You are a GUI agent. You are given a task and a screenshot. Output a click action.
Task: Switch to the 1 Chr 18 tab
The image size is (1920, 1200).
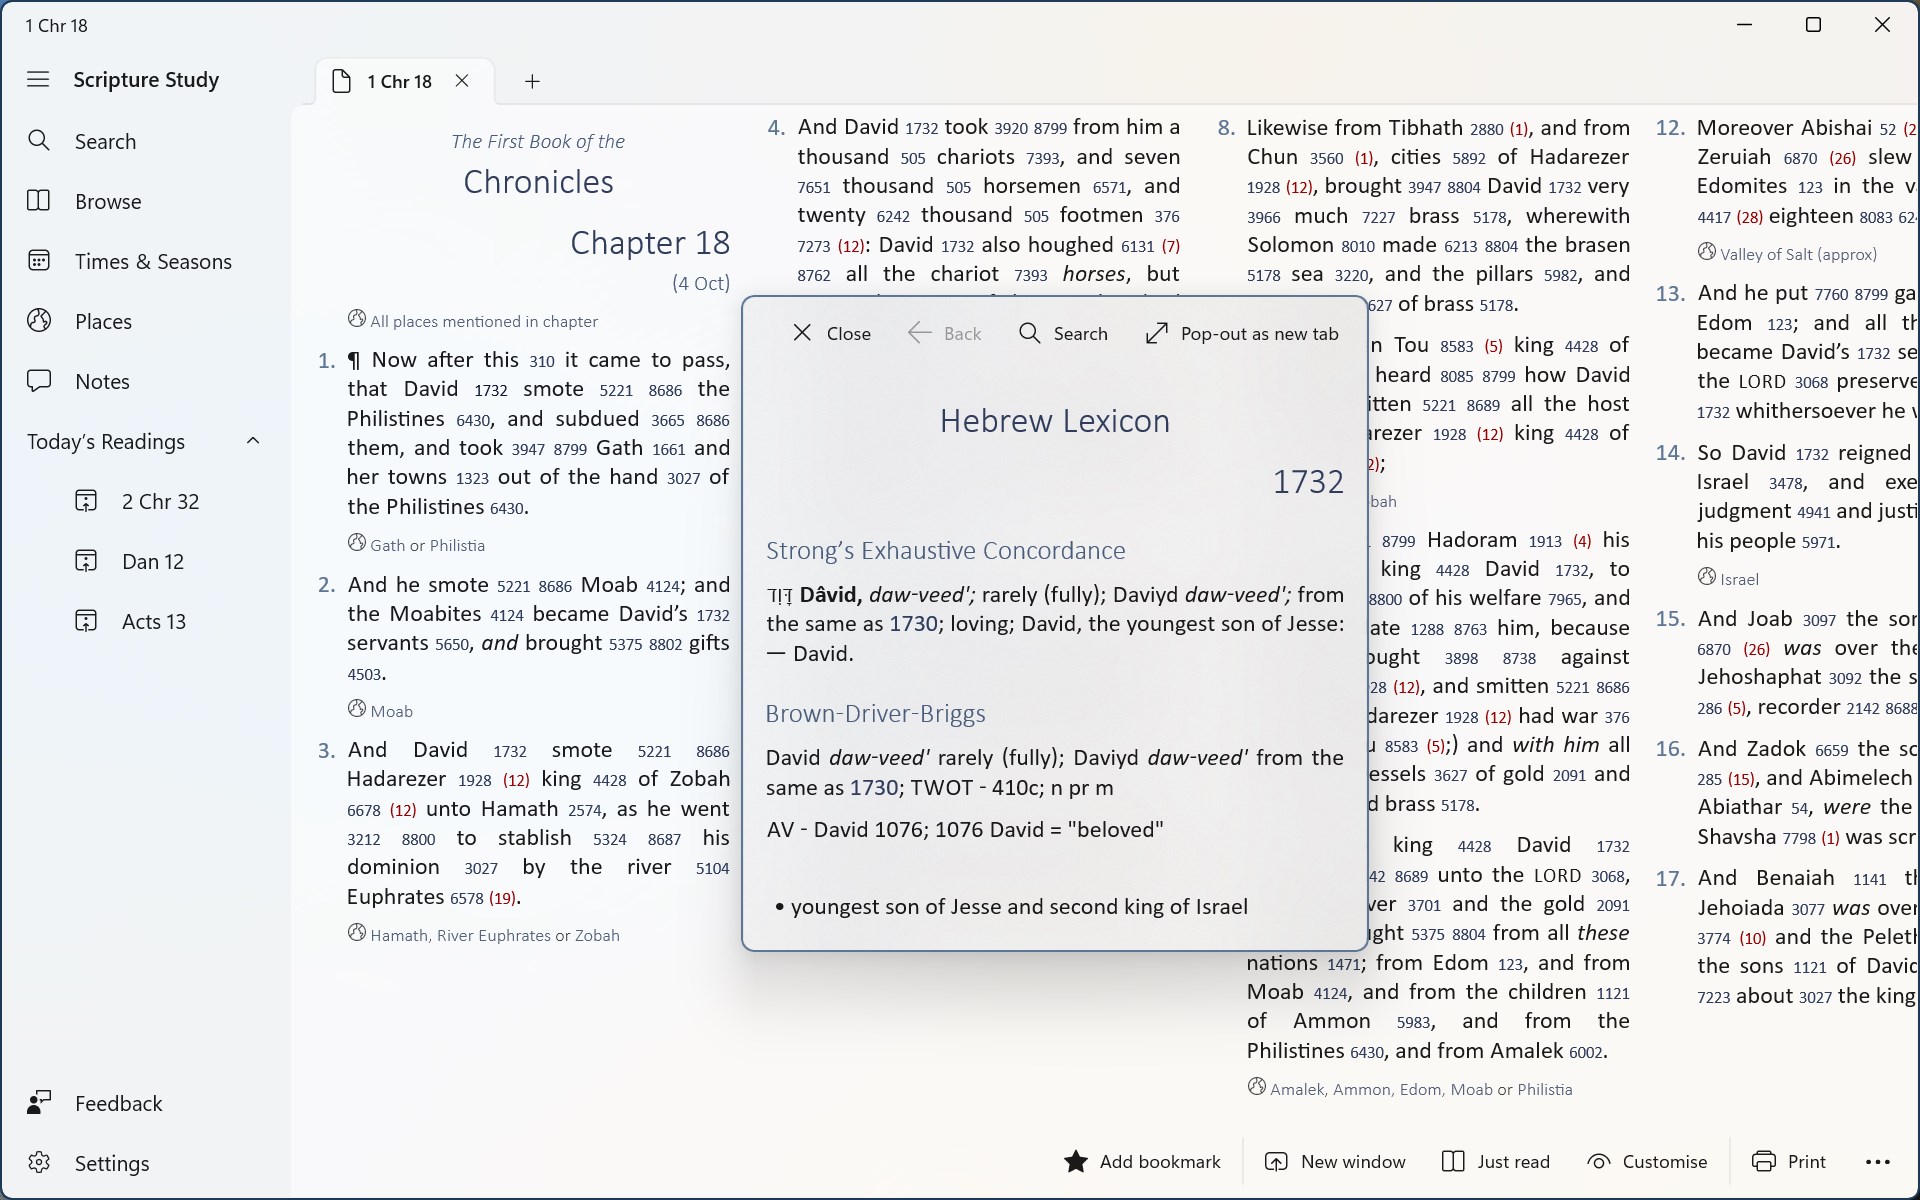coord(399,81)
